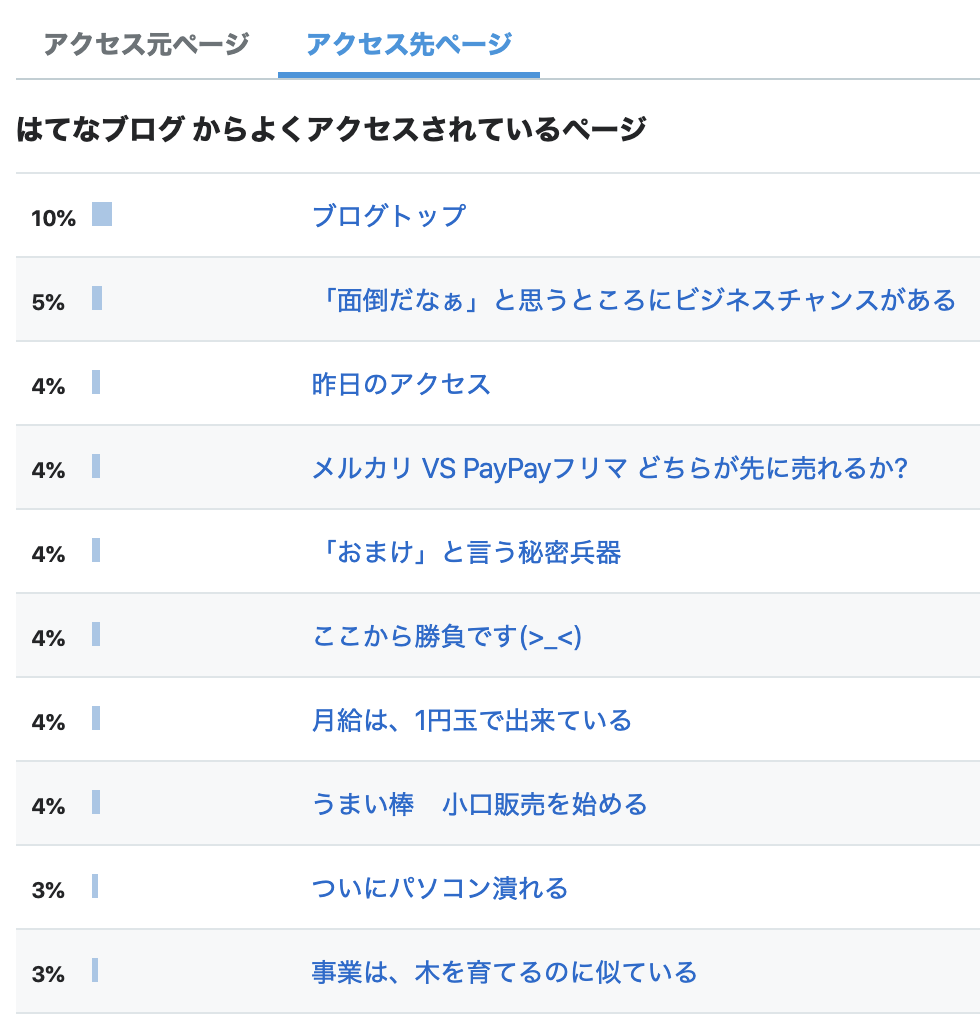Click the 5% bar beside 面倒だなぁ row
980x1018 pixels.
tap(97, 298)
